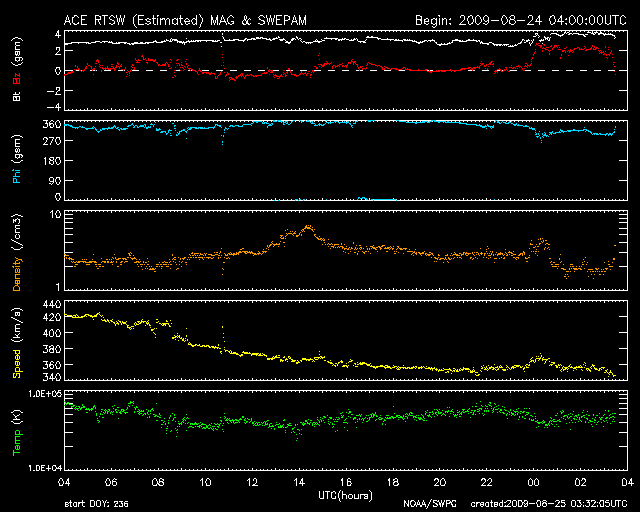The image size is (640, 512).
Task: Click the '14' hour tick on the UTC axis
Action: coord(299,483)
